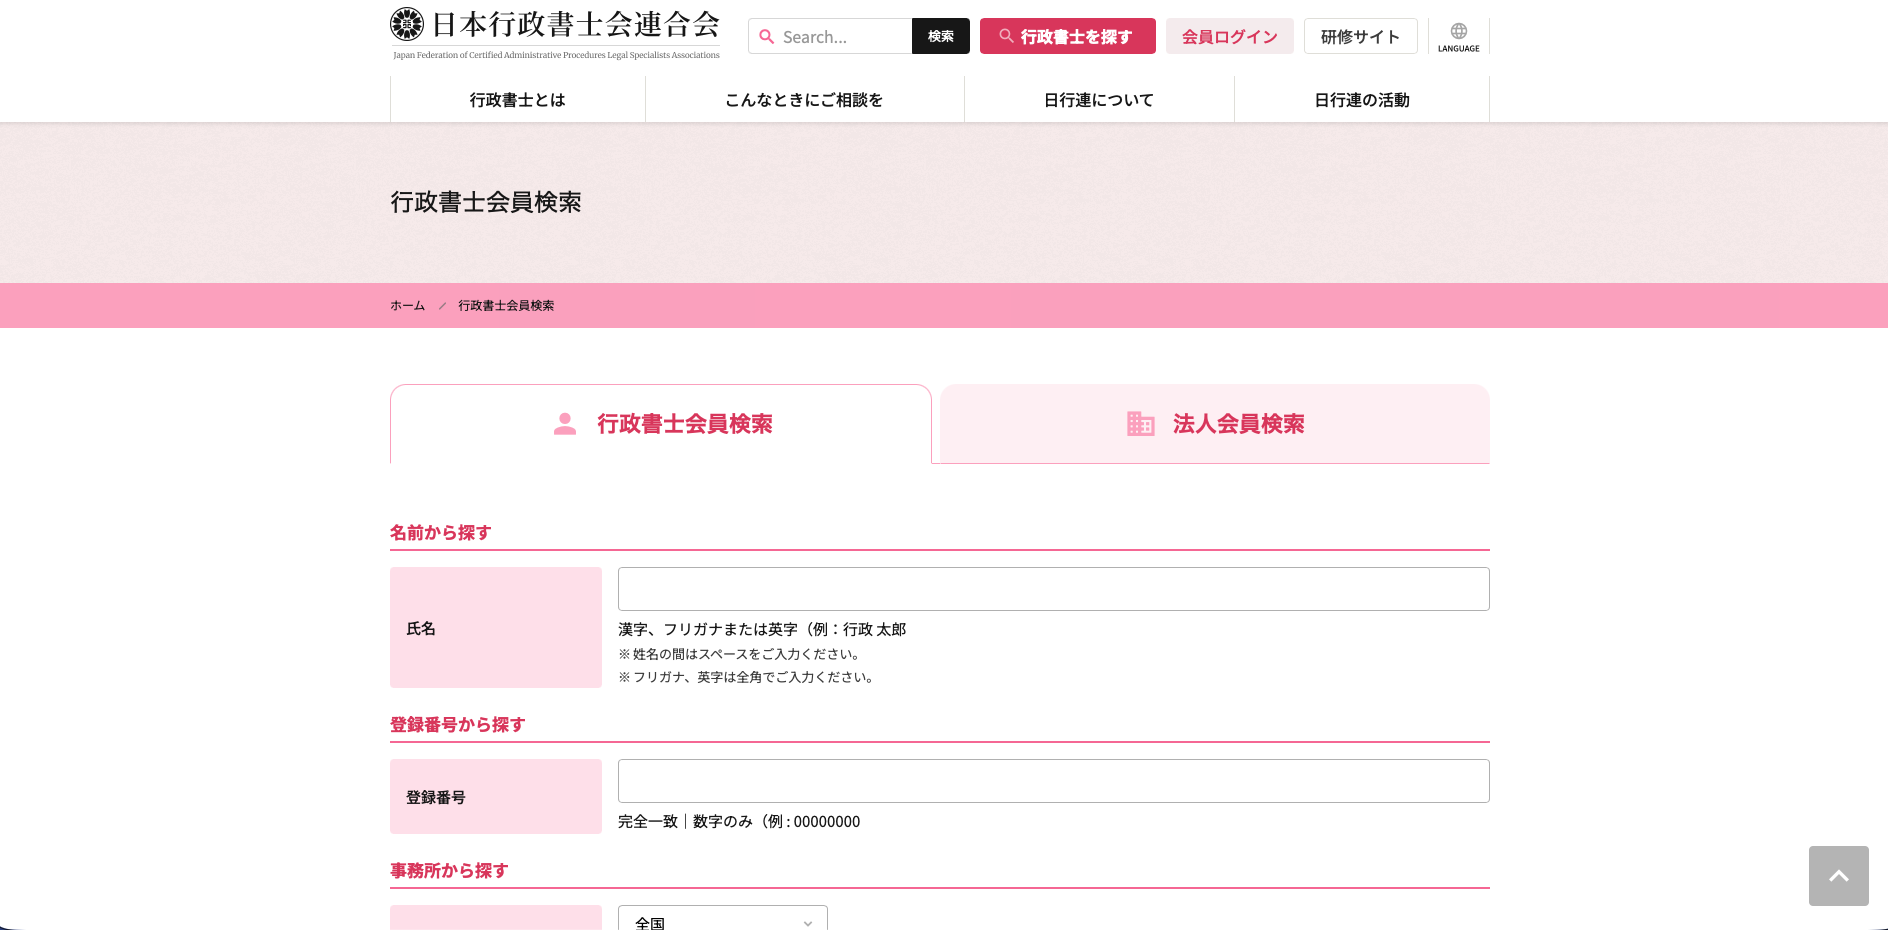Click the building icon on corporate tab

(1140, 424)
